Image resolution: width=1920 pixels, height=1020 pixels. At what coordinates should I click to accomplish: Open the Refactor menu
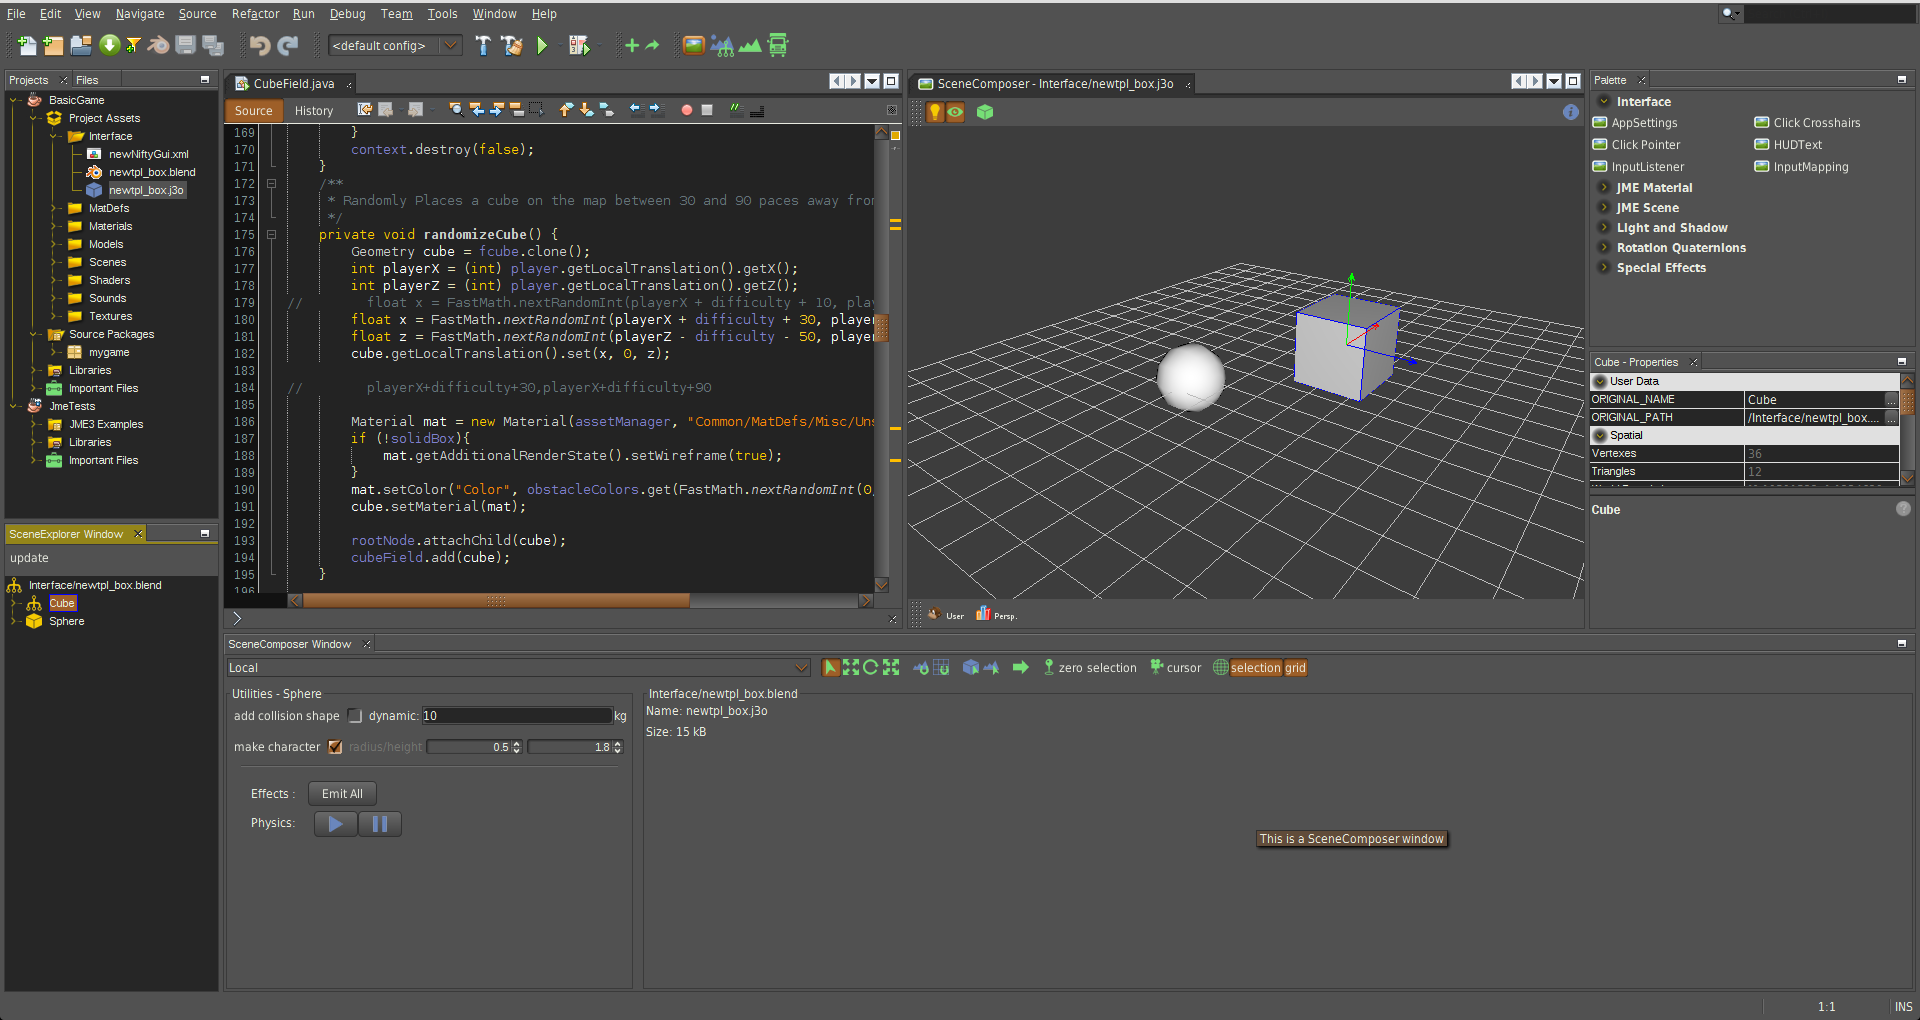(255, 14)
